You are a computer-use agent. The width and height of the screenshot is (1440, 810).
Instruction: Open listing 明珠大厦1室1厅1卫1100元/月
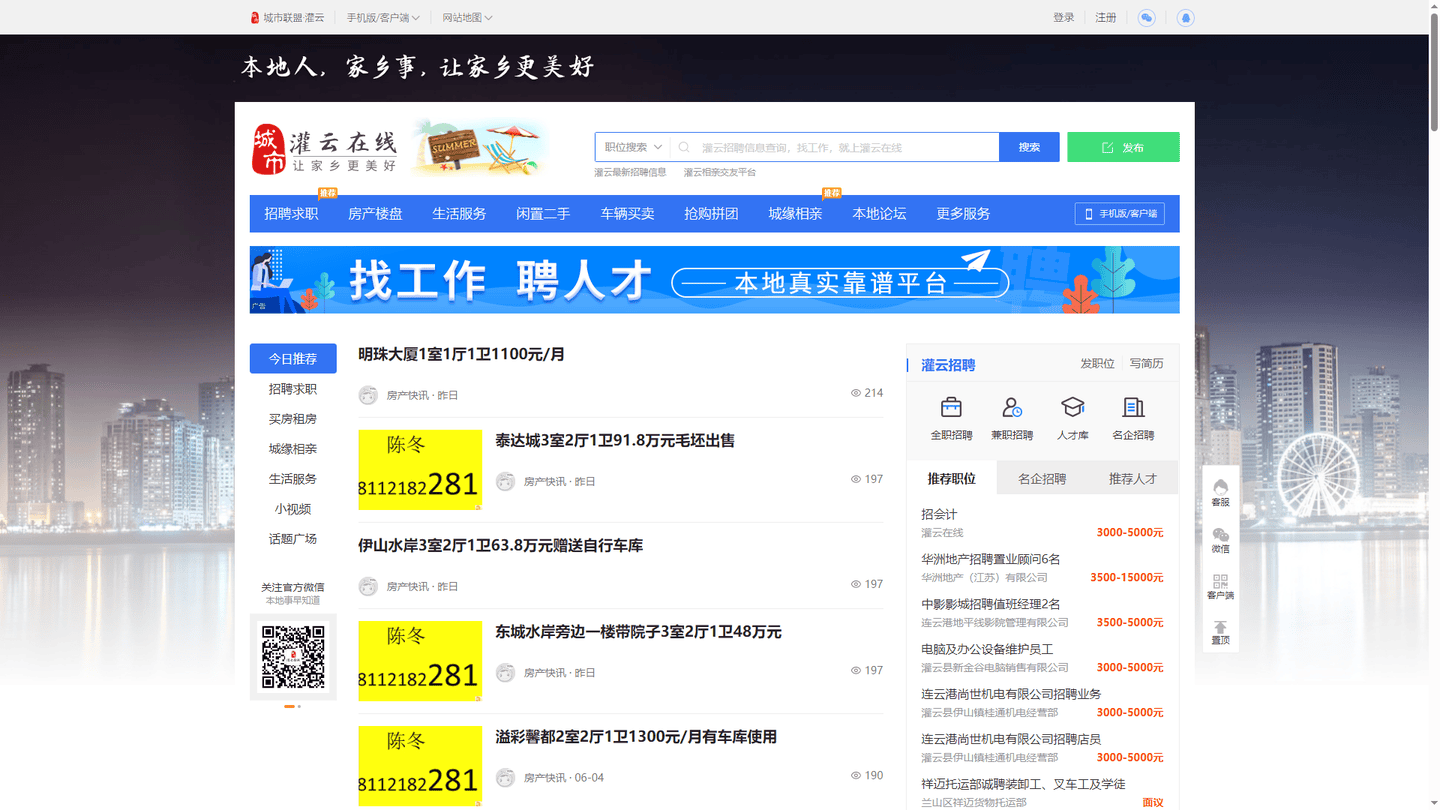tap(462, 355)
